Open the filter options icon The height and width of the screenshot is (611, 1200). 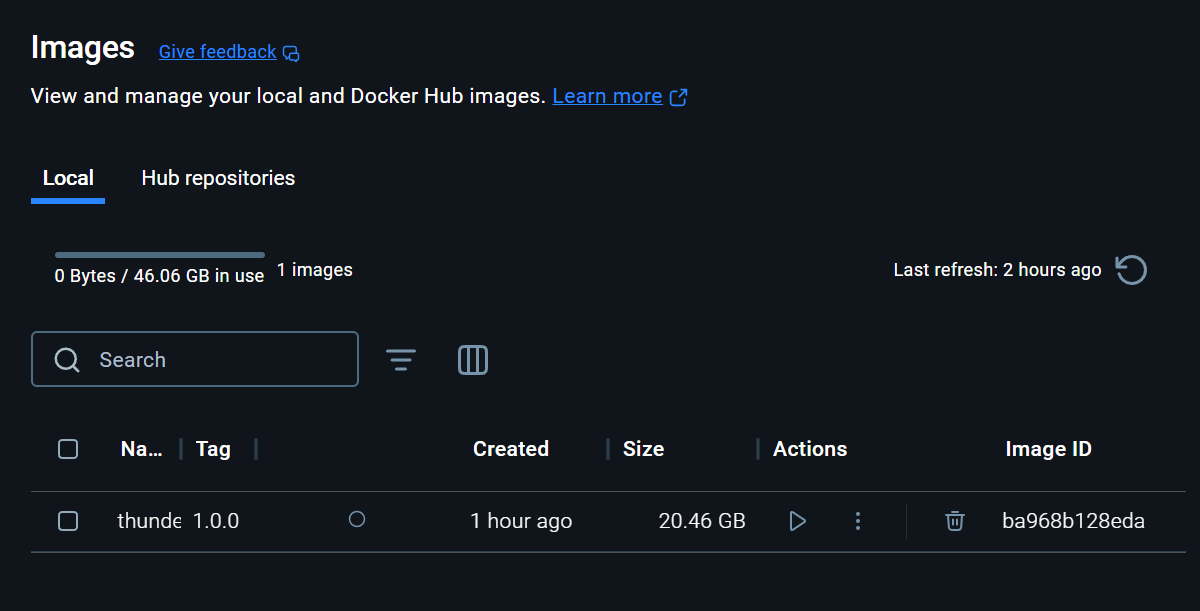tap(401, 359)
